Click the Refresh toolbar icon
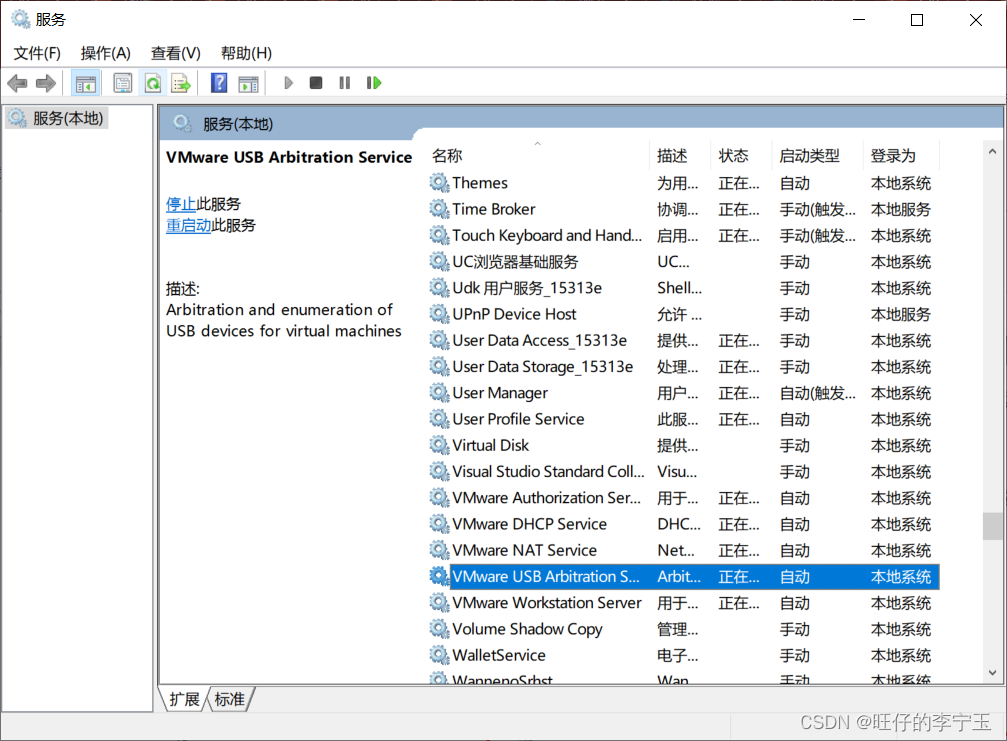The height and width of the screenshot is (741, 1007). click(x=153, y=83)
